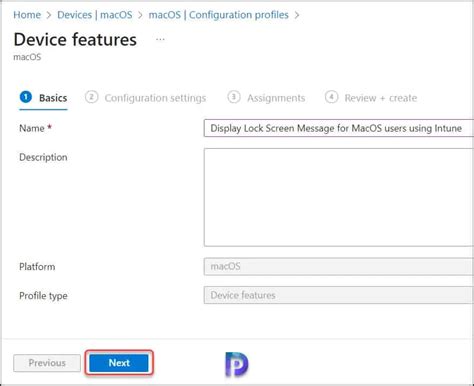Viewport: 474px width, 386px height.
Task: Switch to the Basics tab
Action: coord(53,98)
